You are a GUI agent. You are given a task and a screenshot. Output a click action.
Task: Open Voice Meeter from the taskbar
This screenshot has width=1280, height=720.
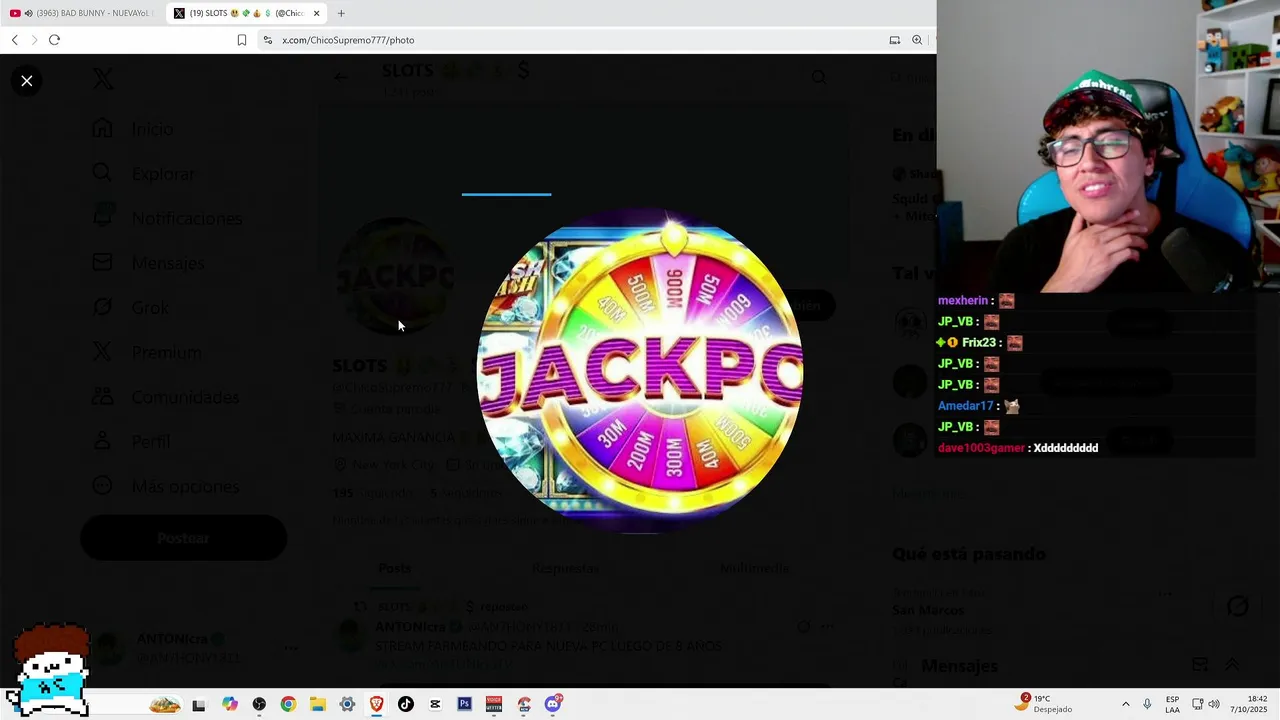[494, 705]
